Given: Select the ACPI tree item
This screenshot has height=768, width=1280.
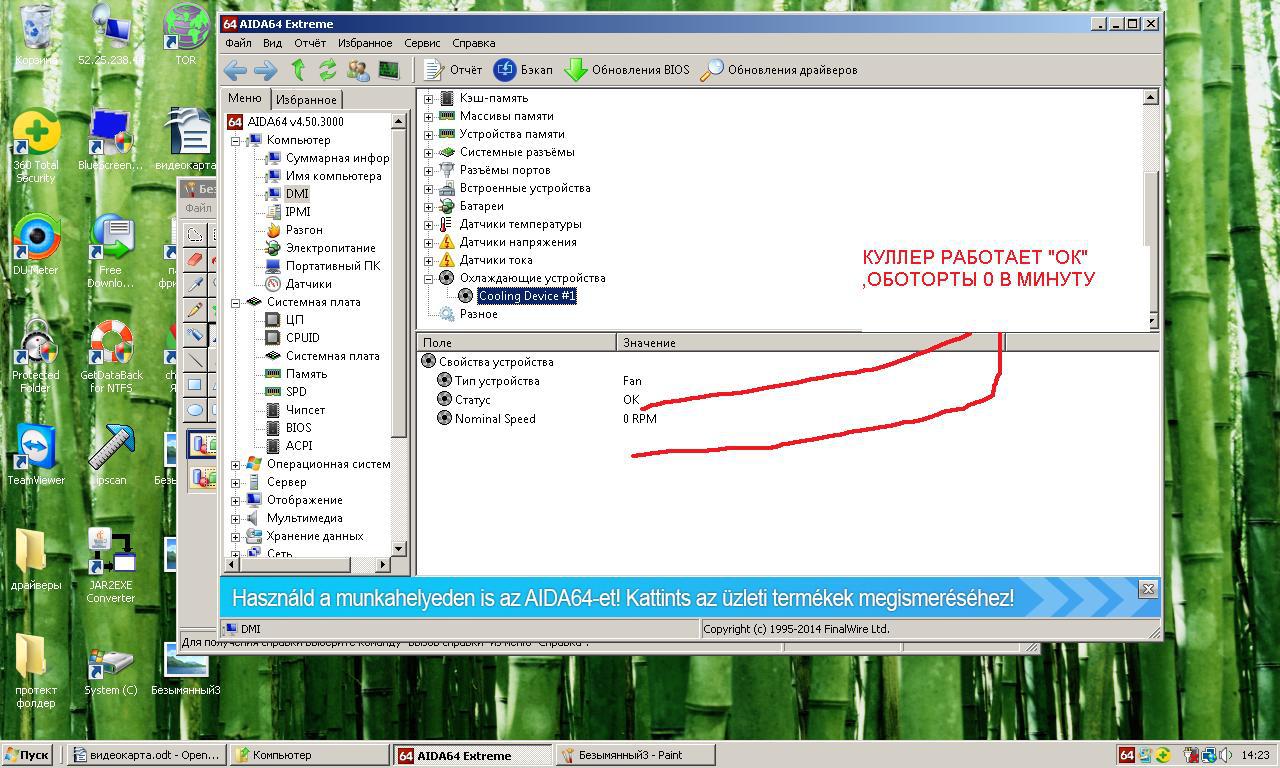Looking at the screenshot, I should (298, 446).
